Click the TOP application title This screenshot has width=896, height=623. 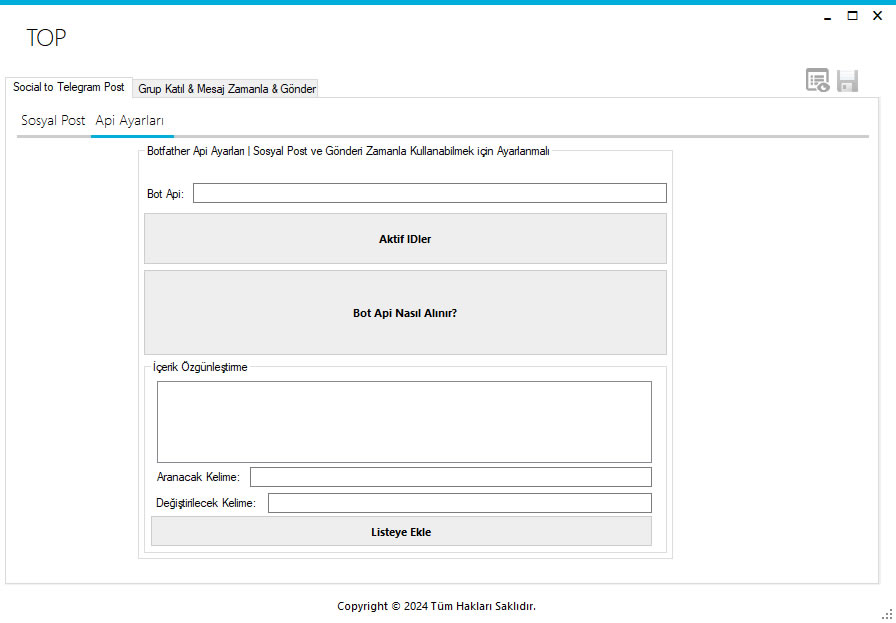click(46, 38)
